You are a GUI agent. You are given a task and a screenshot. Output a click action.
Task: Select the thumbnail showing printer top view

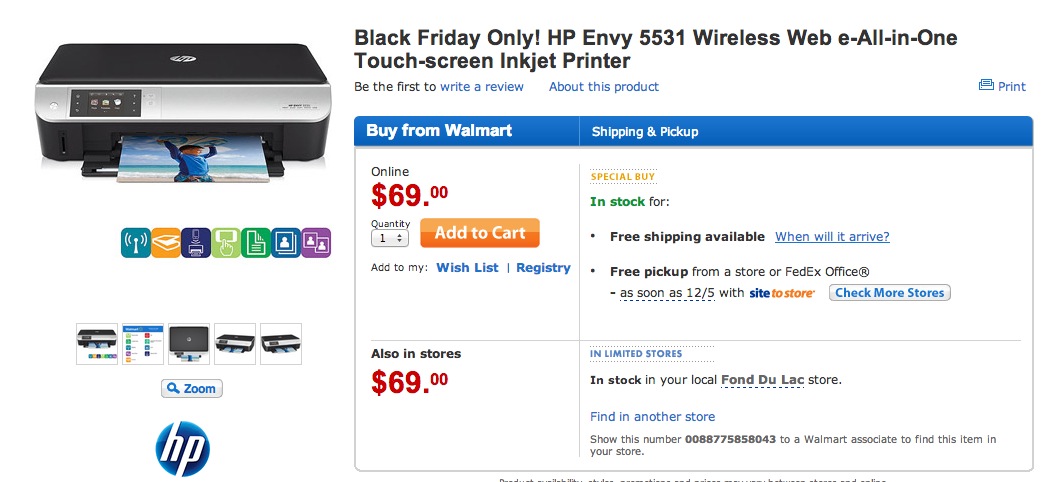[x=189, y=343]
